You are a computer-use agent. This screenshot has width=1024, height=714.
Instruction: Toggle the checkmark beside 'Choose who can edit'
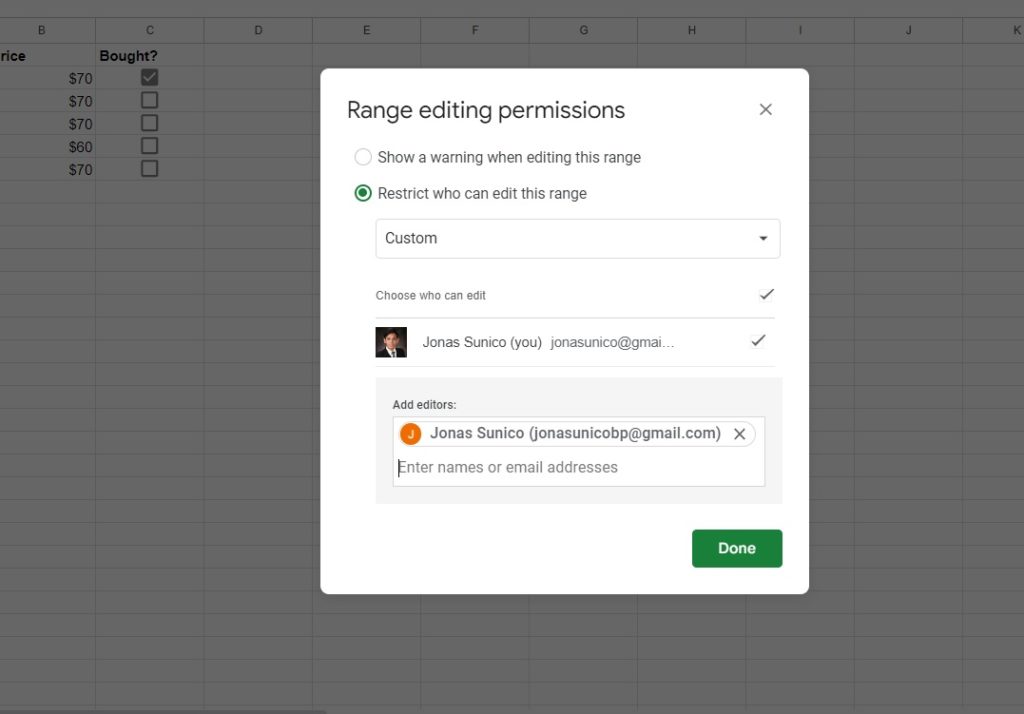[x=766, y=295]
